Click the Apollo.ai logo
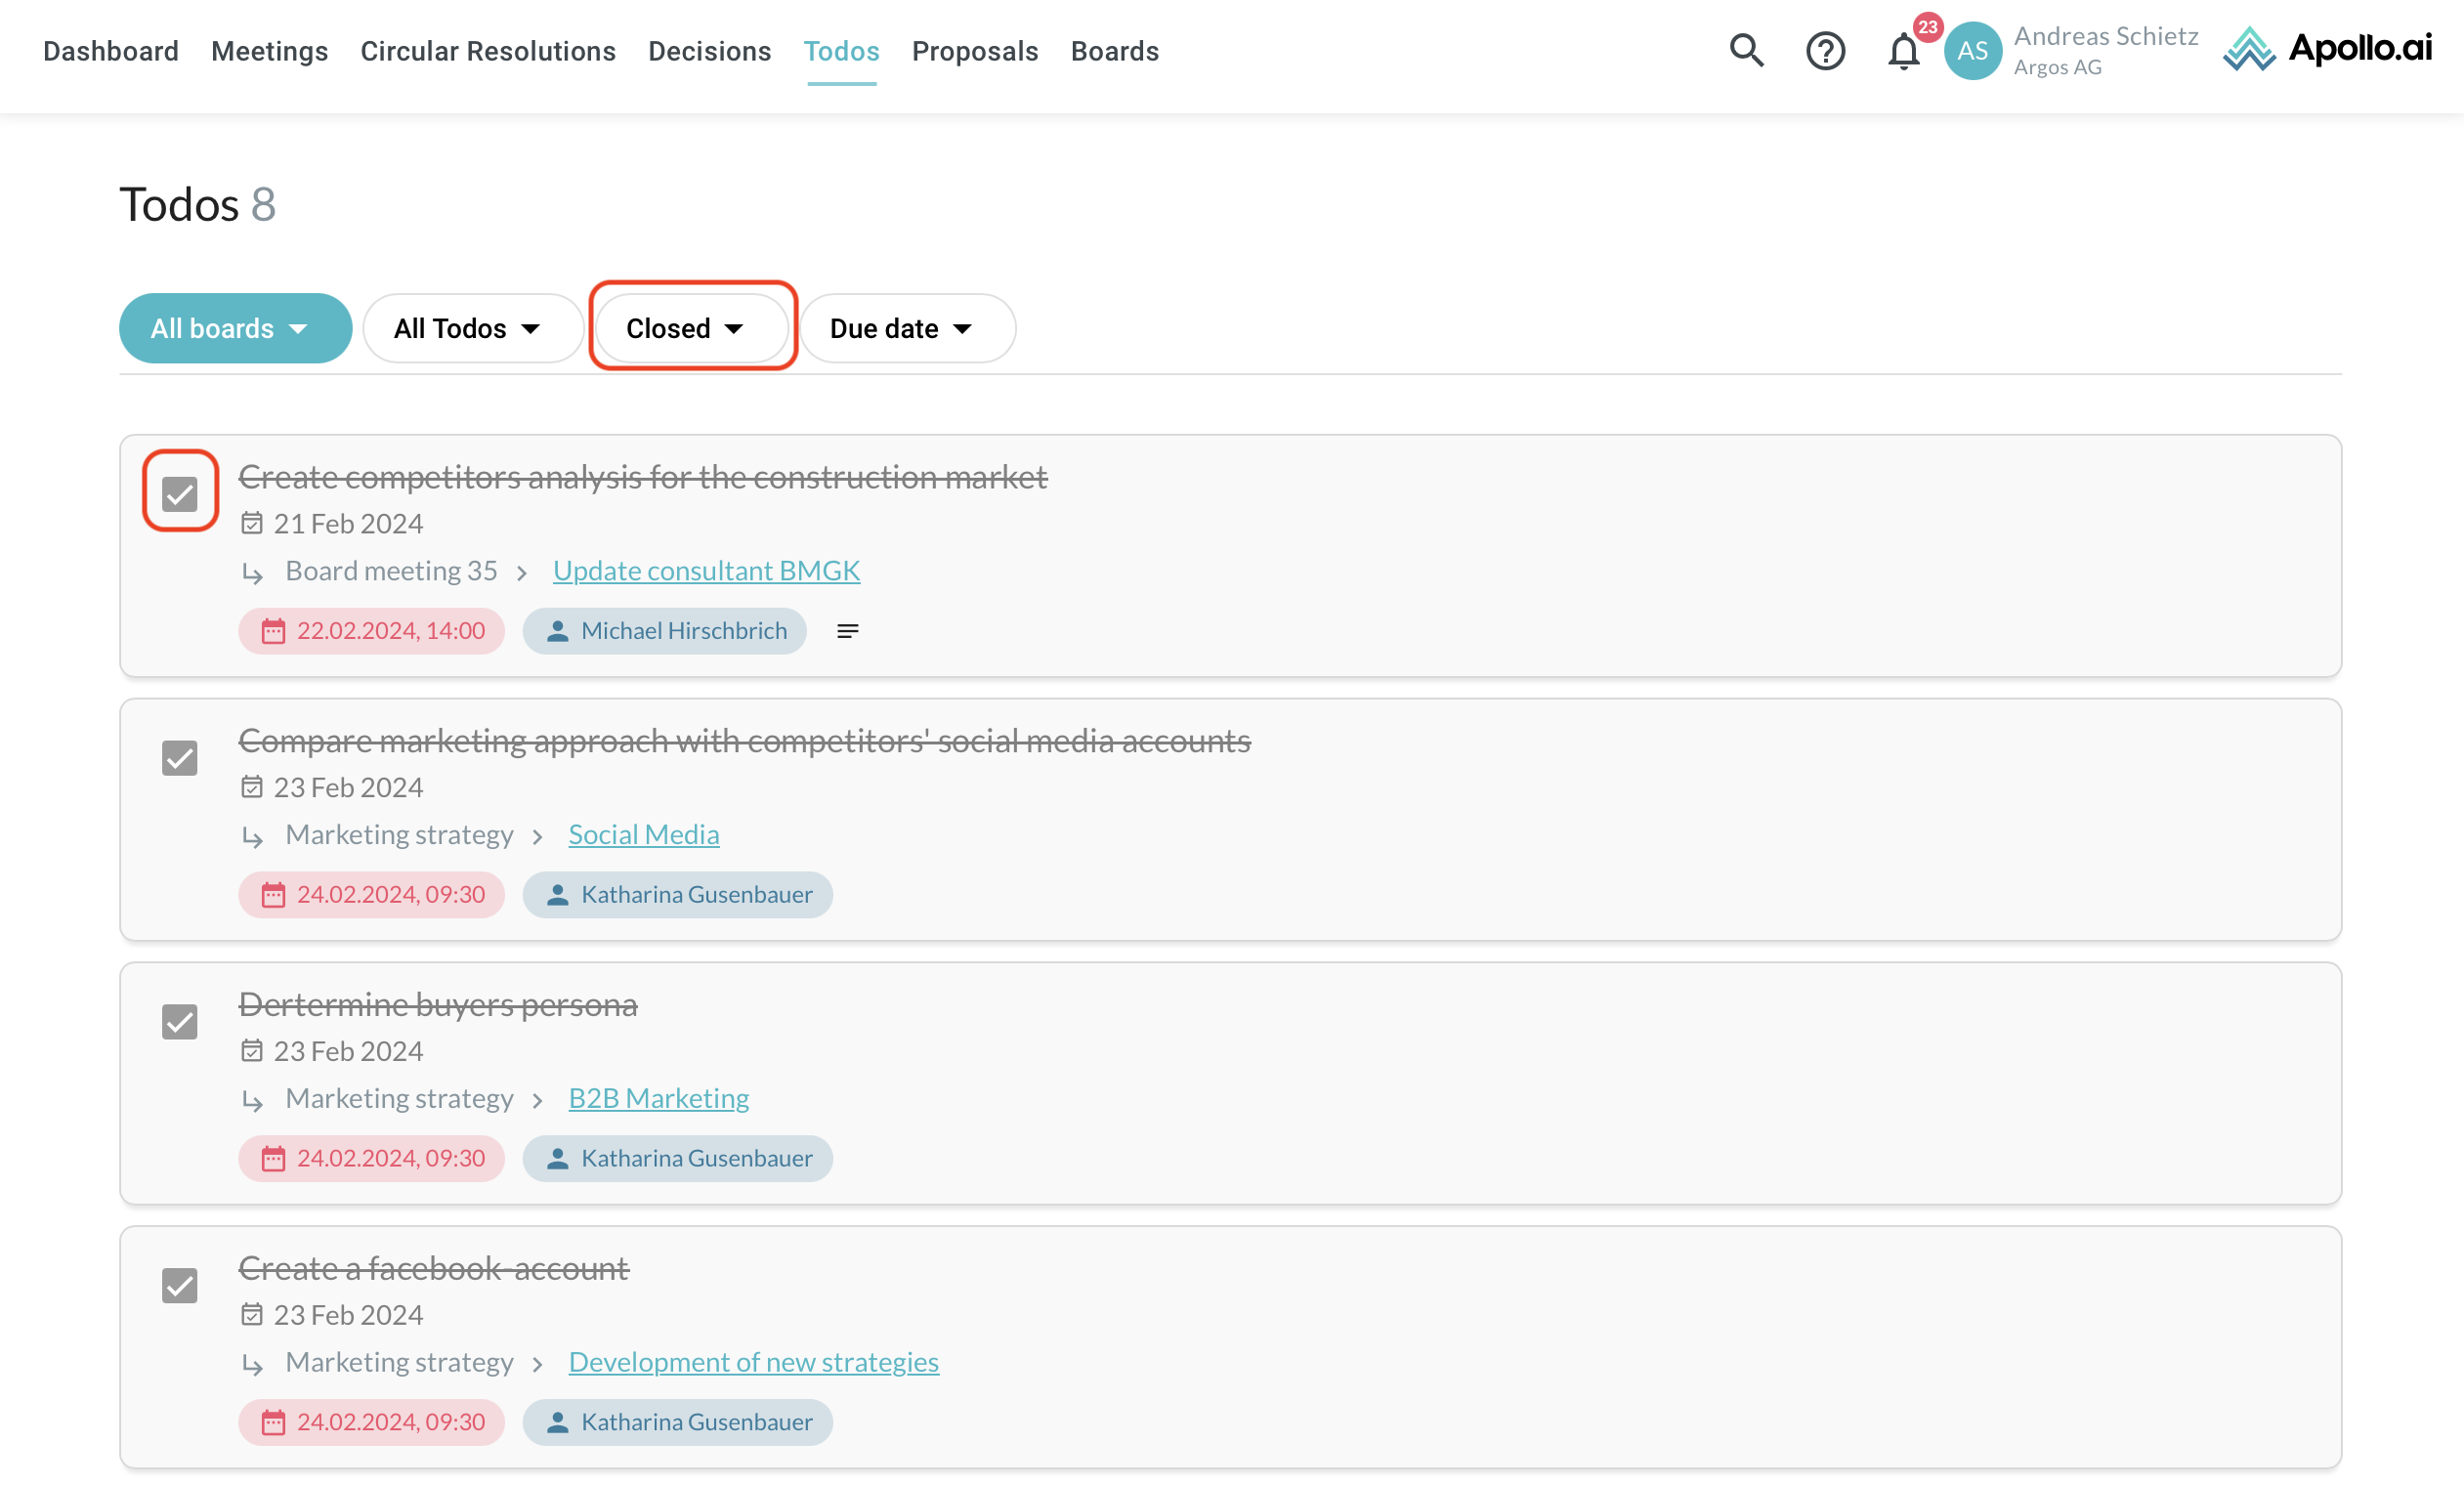This screenshot has height=1485, width=2464. point(2328,48)
